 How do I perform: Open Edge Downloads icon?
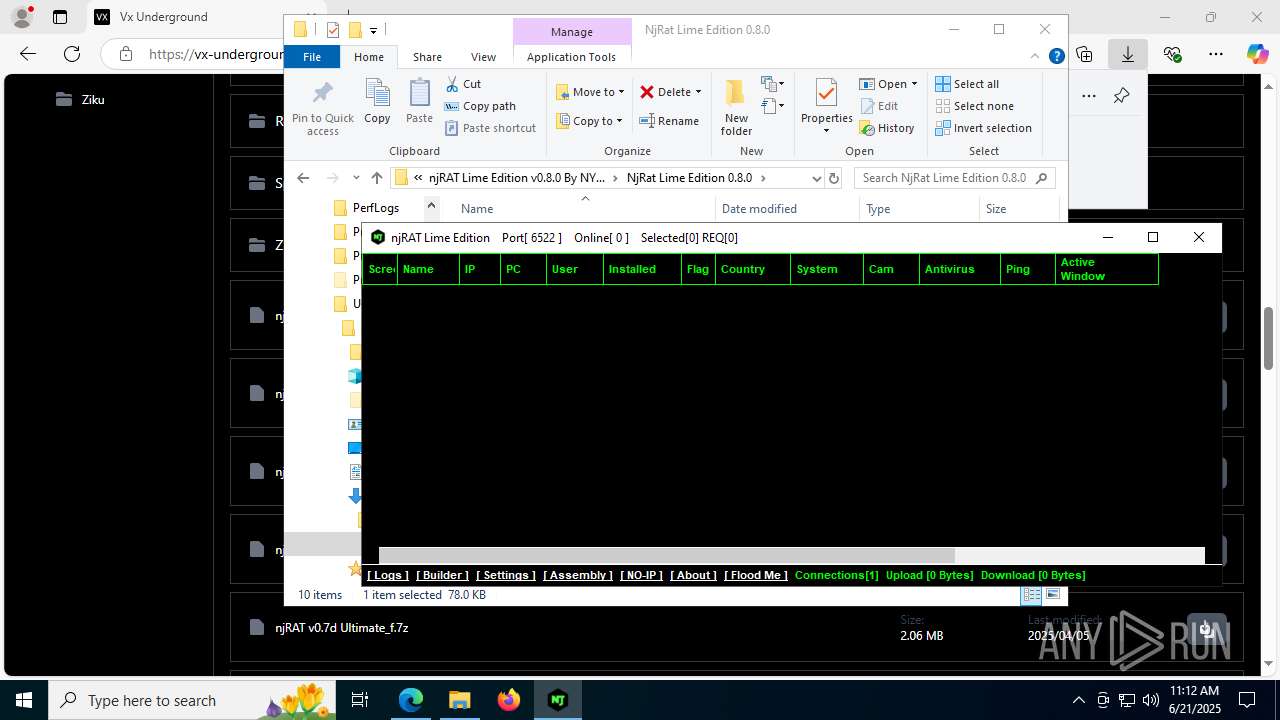[x=1127, y=54]
